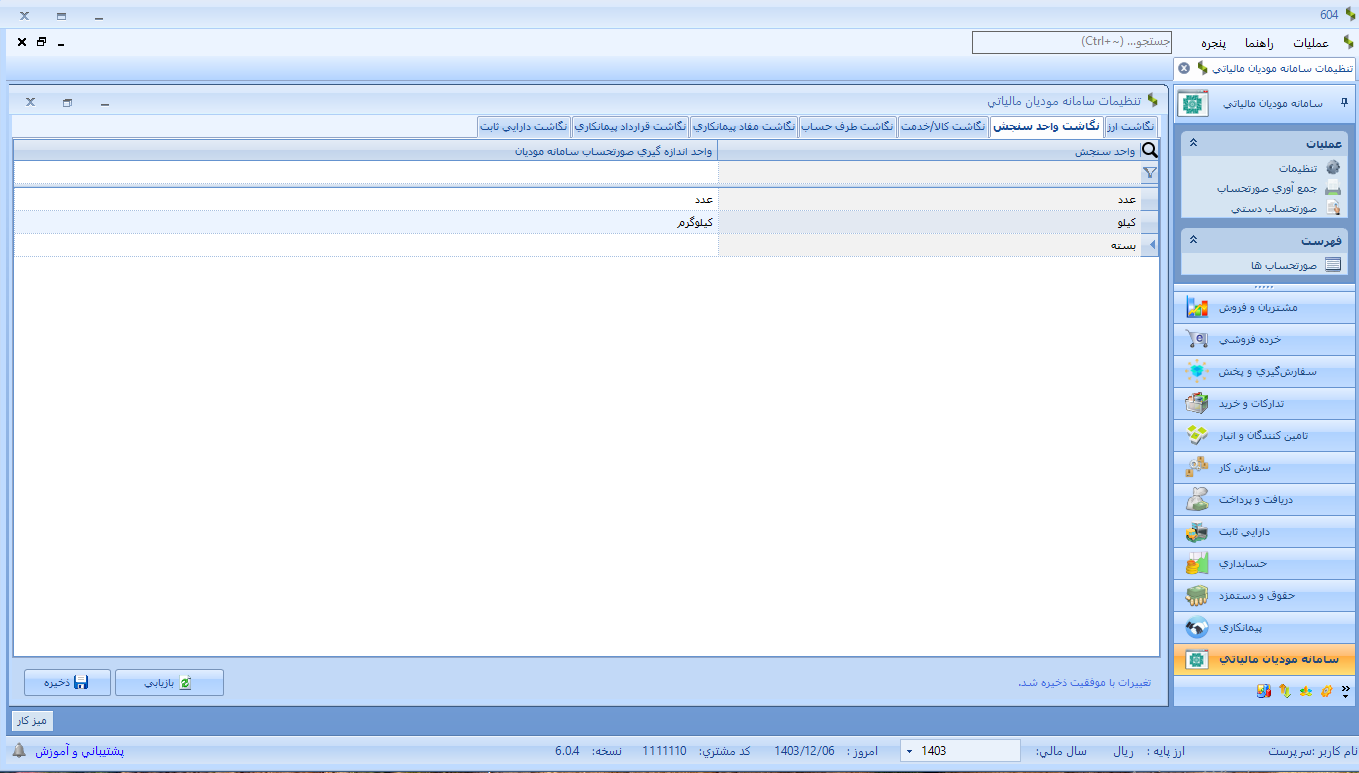Click the notification bell in status bar
The height and width of the screenshot is (773, 1359).
19,750
